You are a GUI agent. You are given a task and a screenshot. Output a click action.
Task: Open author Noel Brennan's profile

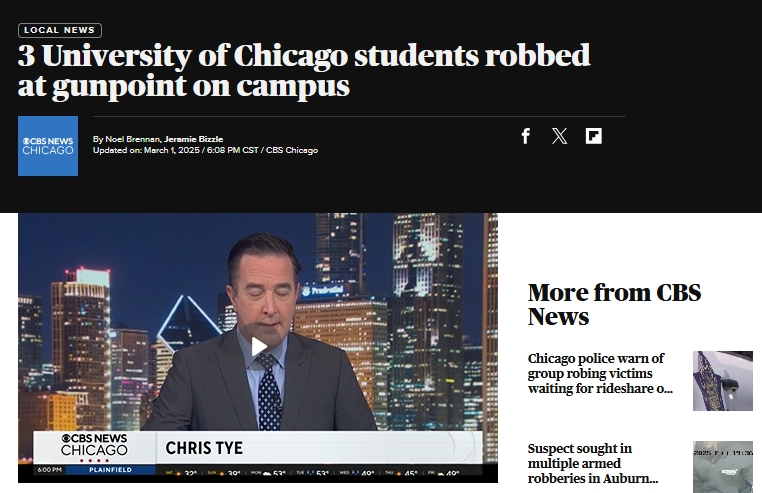132,139
